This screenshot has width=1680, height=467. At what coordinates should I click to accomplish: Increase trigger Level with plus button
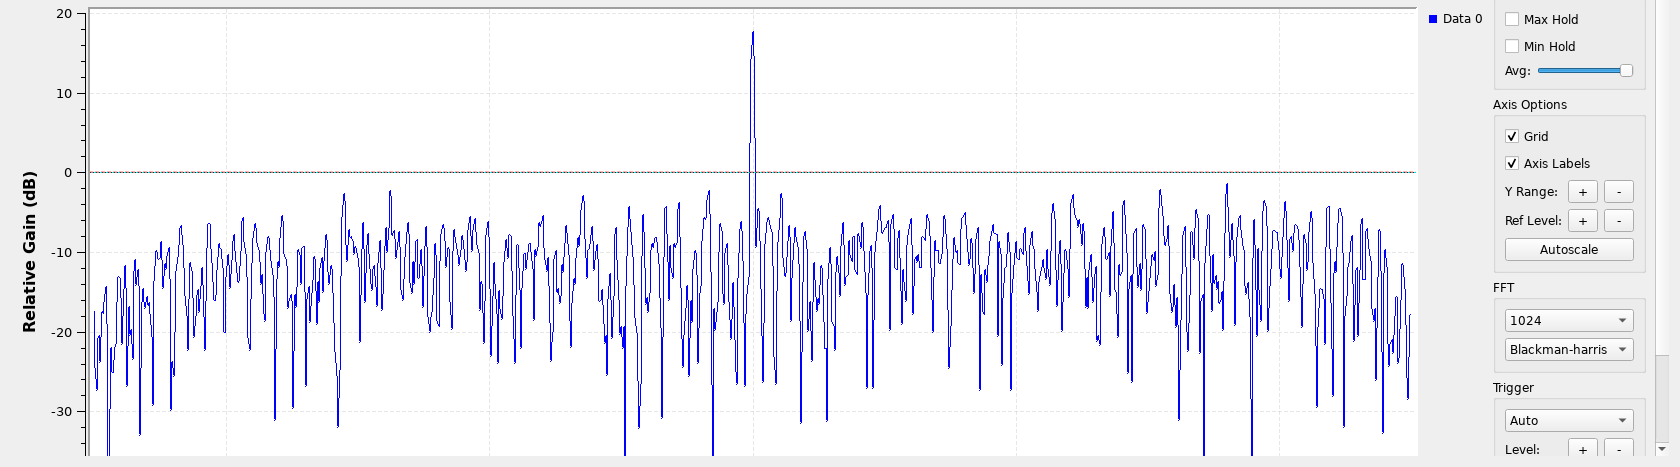(1582, 449)
